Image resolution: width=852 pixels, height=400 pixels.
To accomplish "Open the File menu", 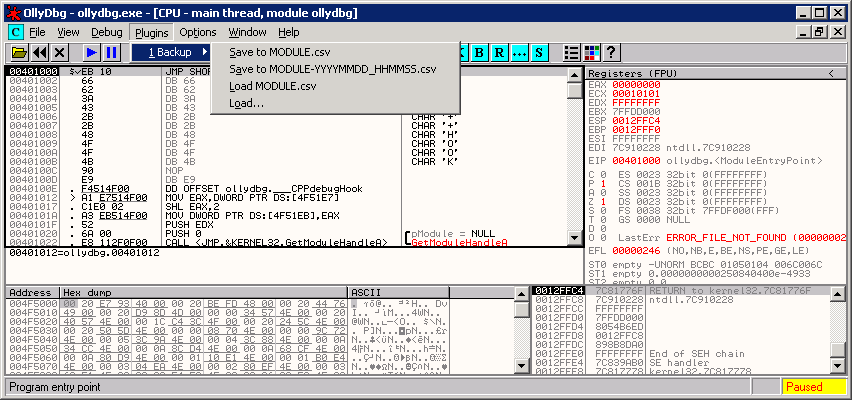I will point(37,32).
